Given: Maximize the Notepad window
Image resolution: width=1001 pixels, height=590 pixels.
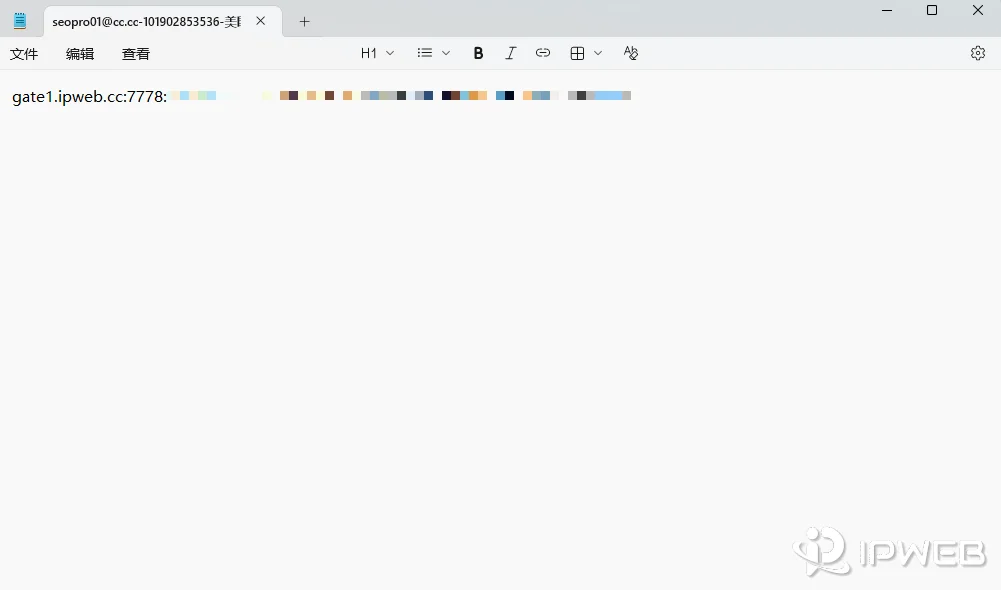Looking at the screenshot, I should (x=931, y=11).
